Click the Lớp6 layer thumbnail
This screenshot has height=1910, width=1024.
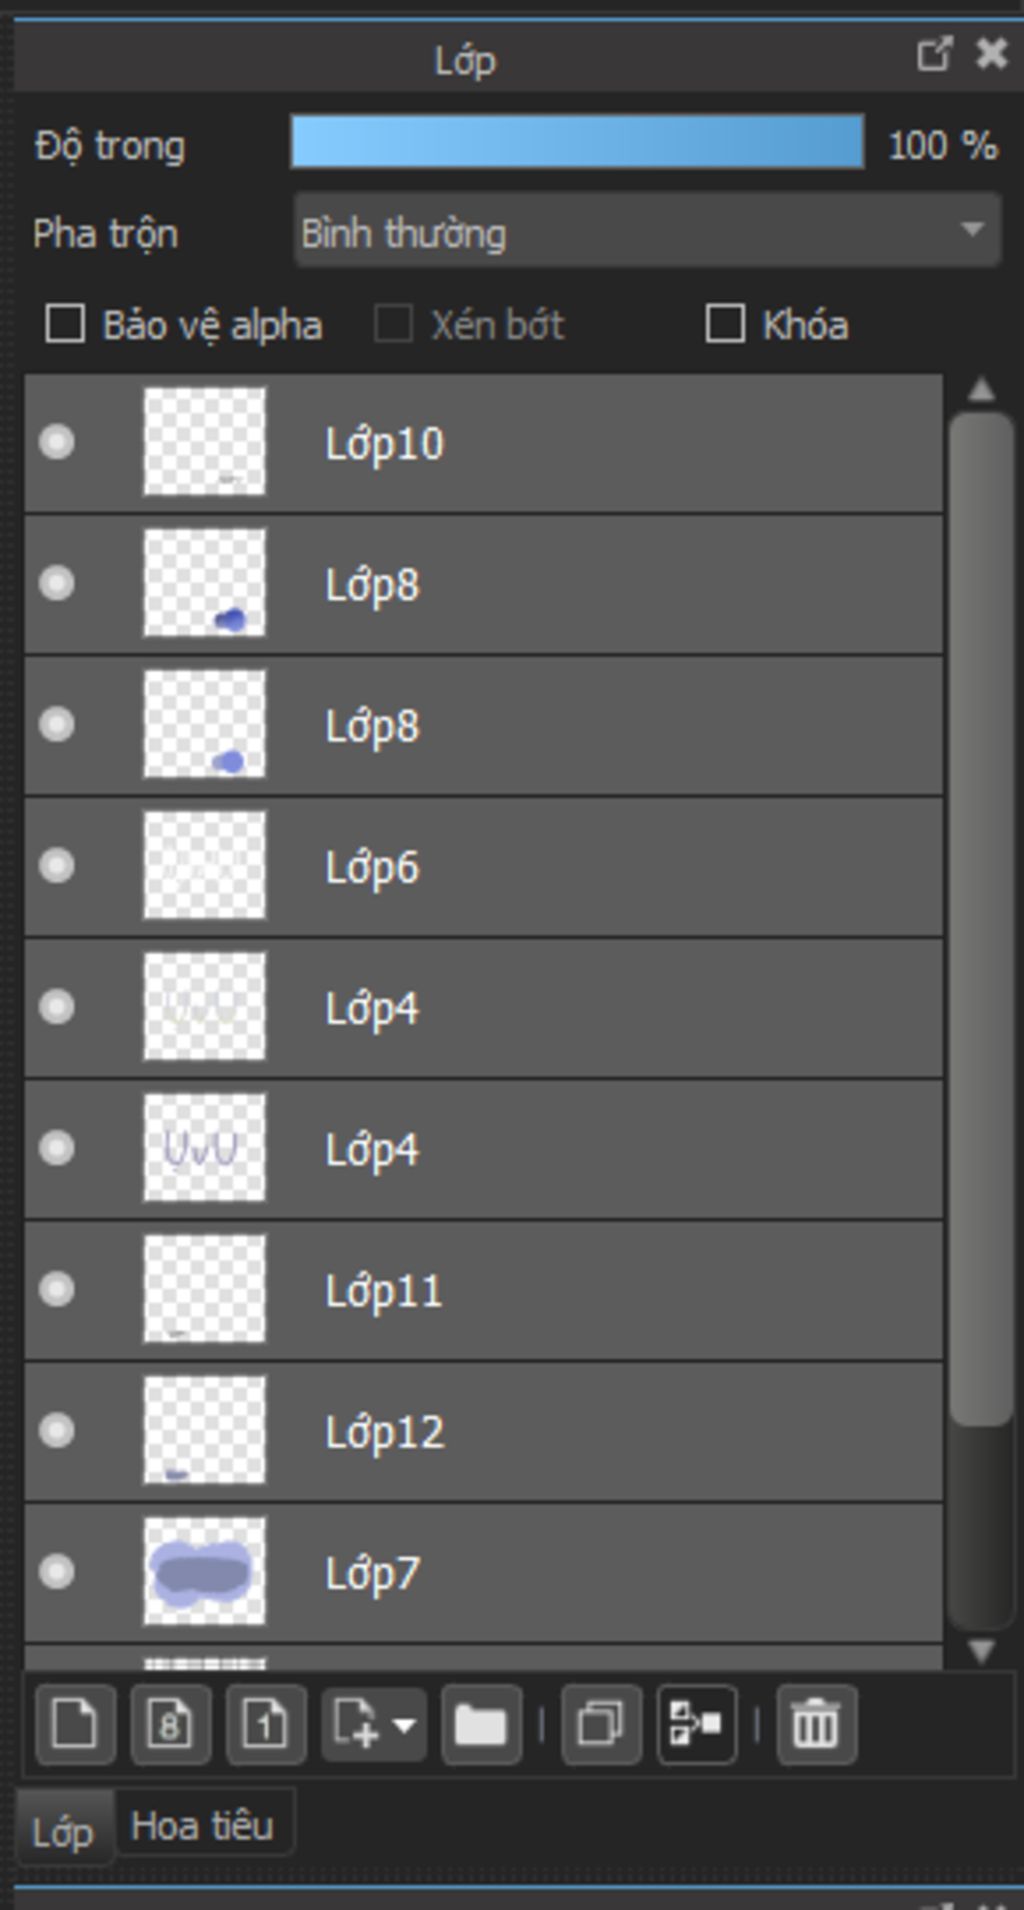coord(205,865)
